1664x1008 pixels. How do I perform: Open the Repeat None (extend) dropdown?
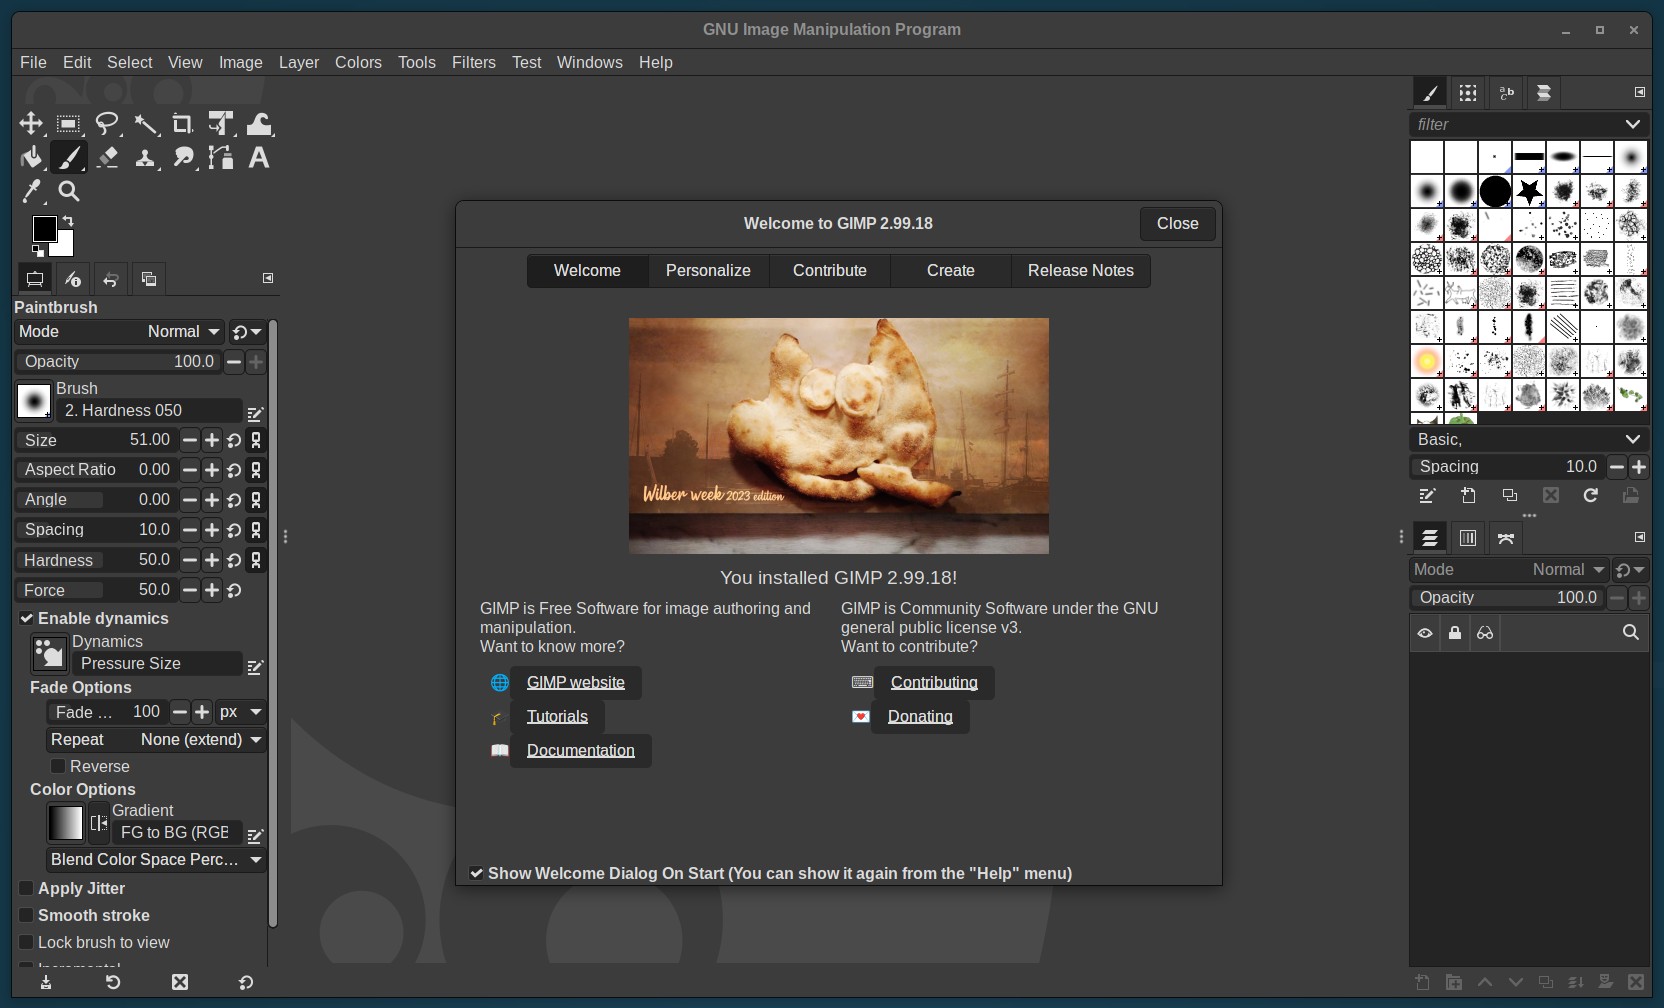(x=156, y=740)
